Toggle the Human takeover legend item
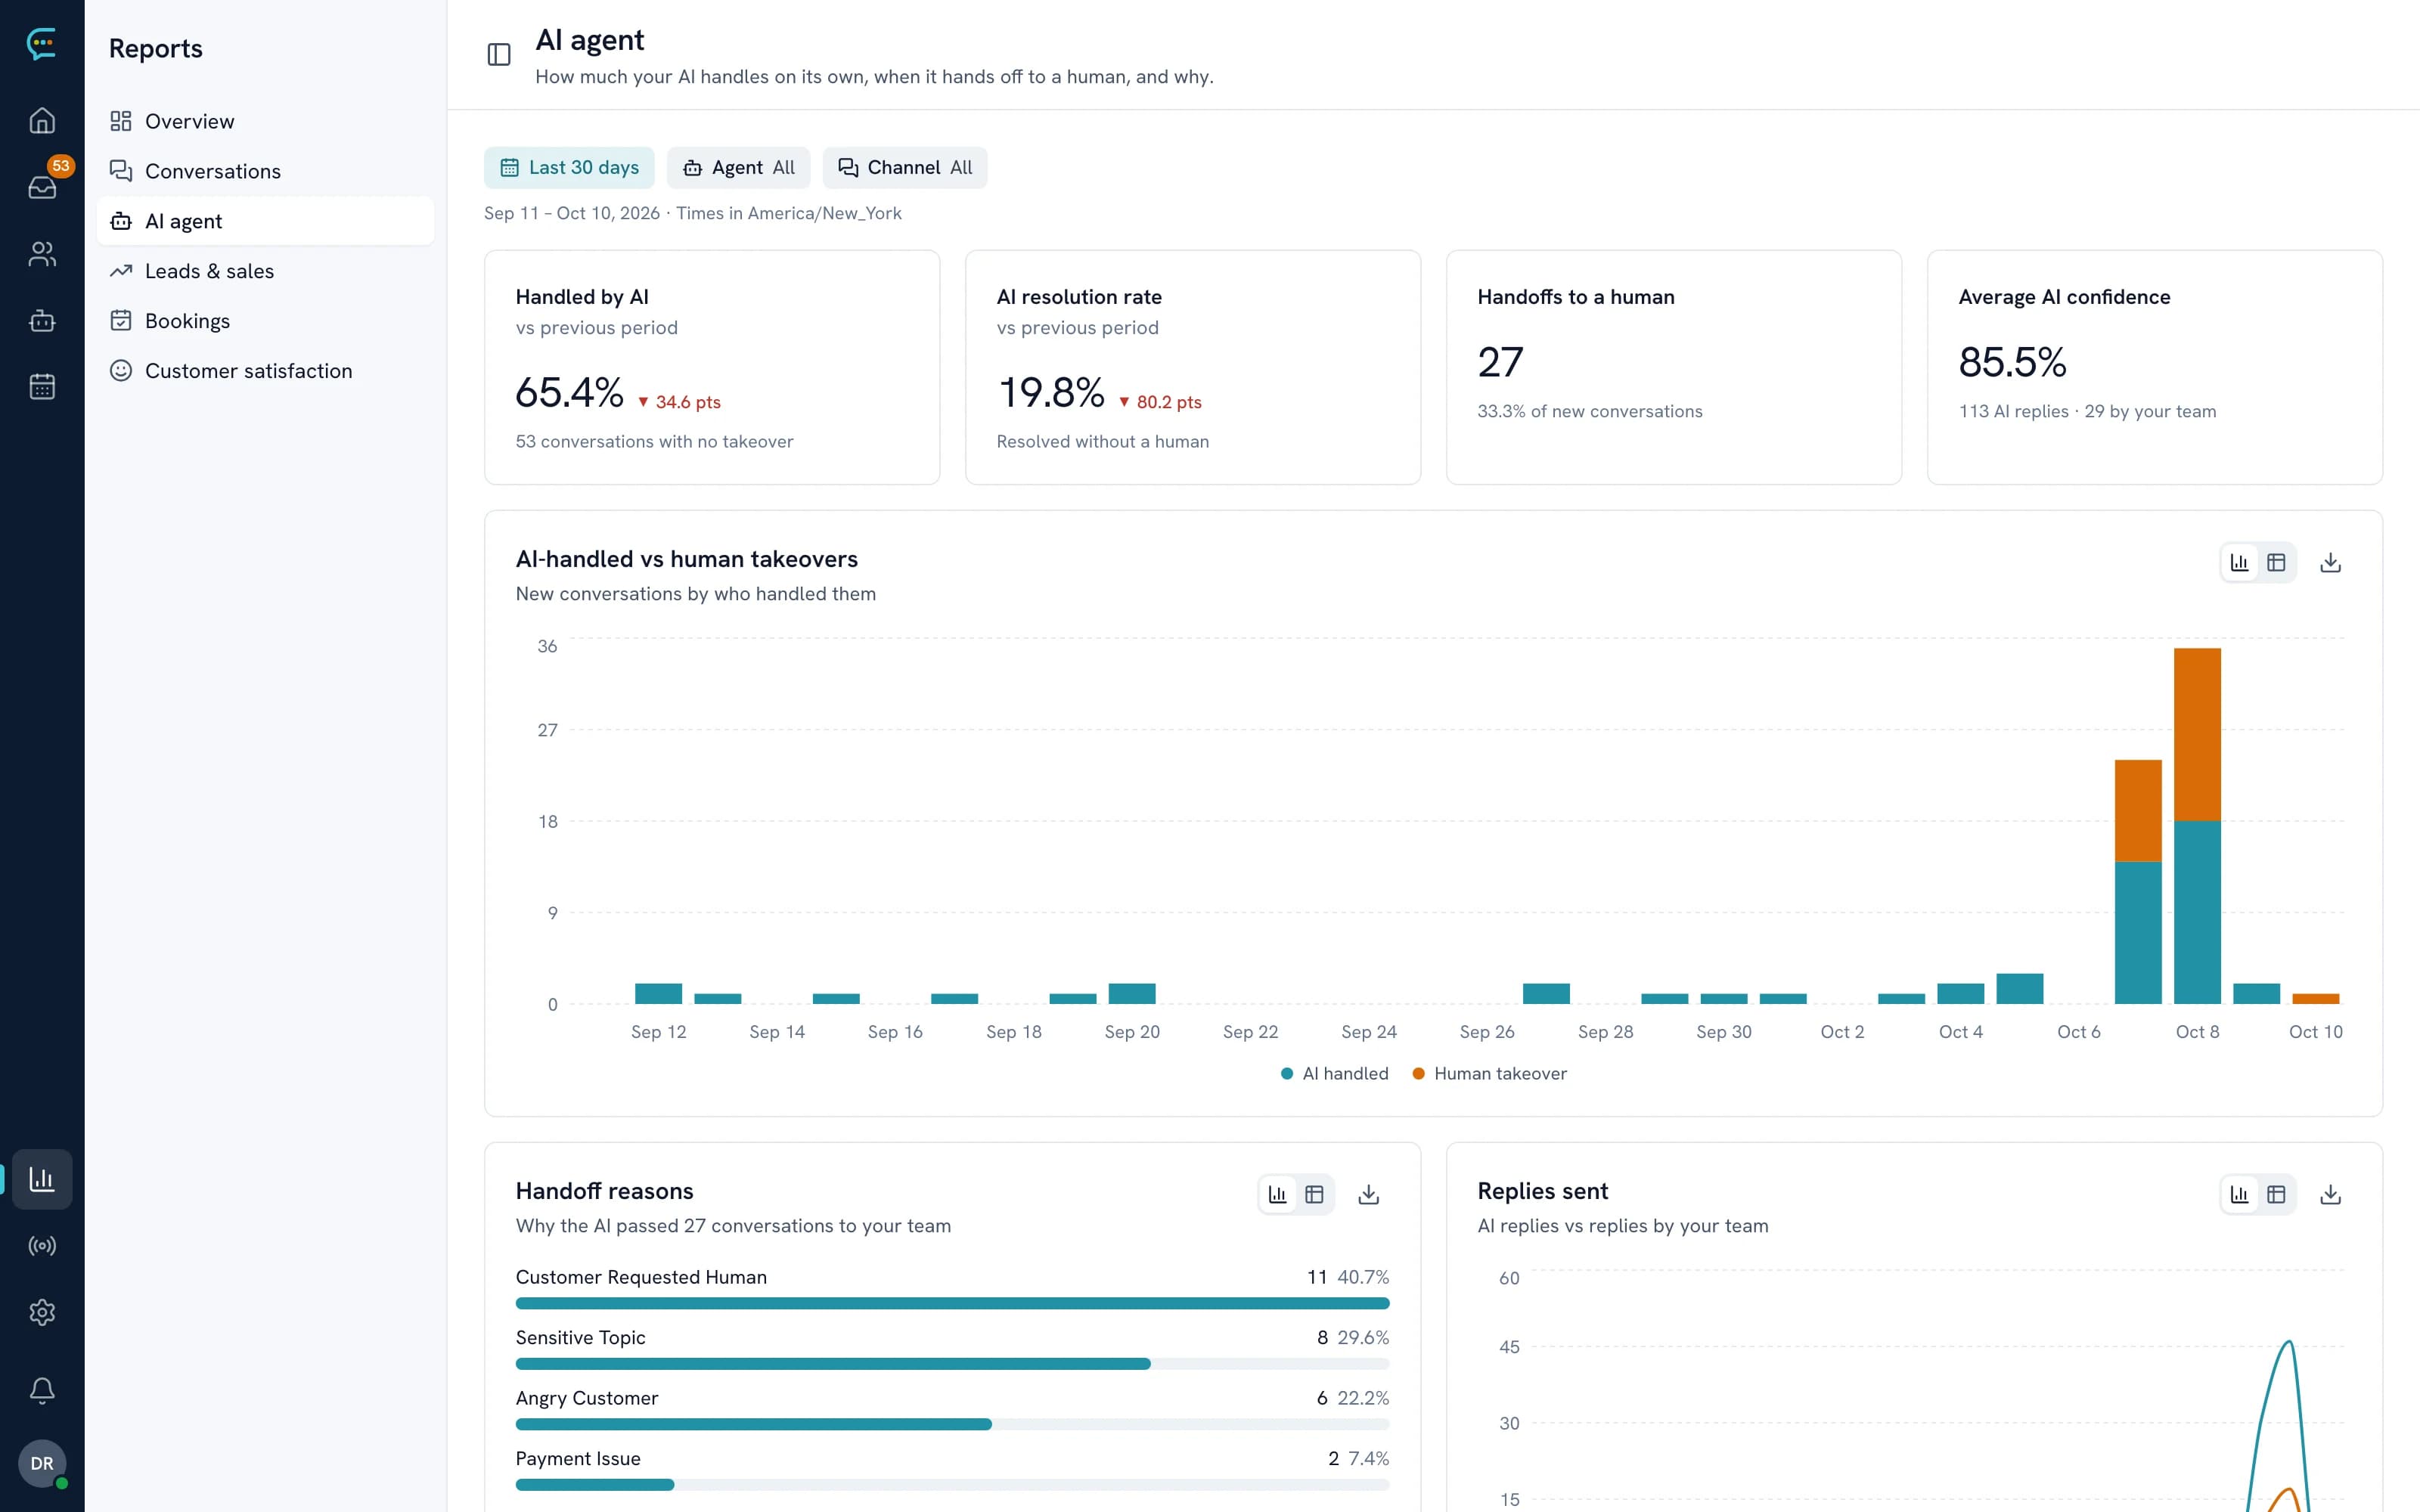Image resolution: width=2420 pixels, height=1512 pixels. pyautogui.click(x=1489, y=1073)
